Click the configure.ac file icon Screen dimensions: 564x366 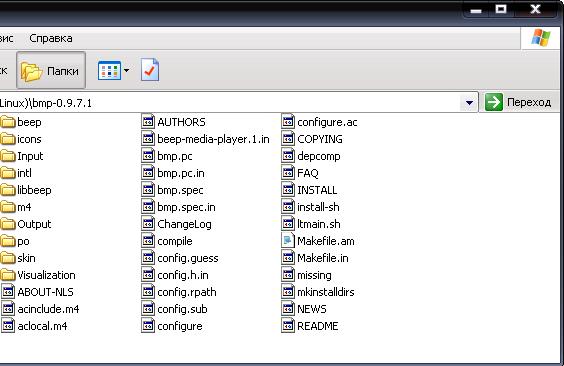click(x=287, y=122)
